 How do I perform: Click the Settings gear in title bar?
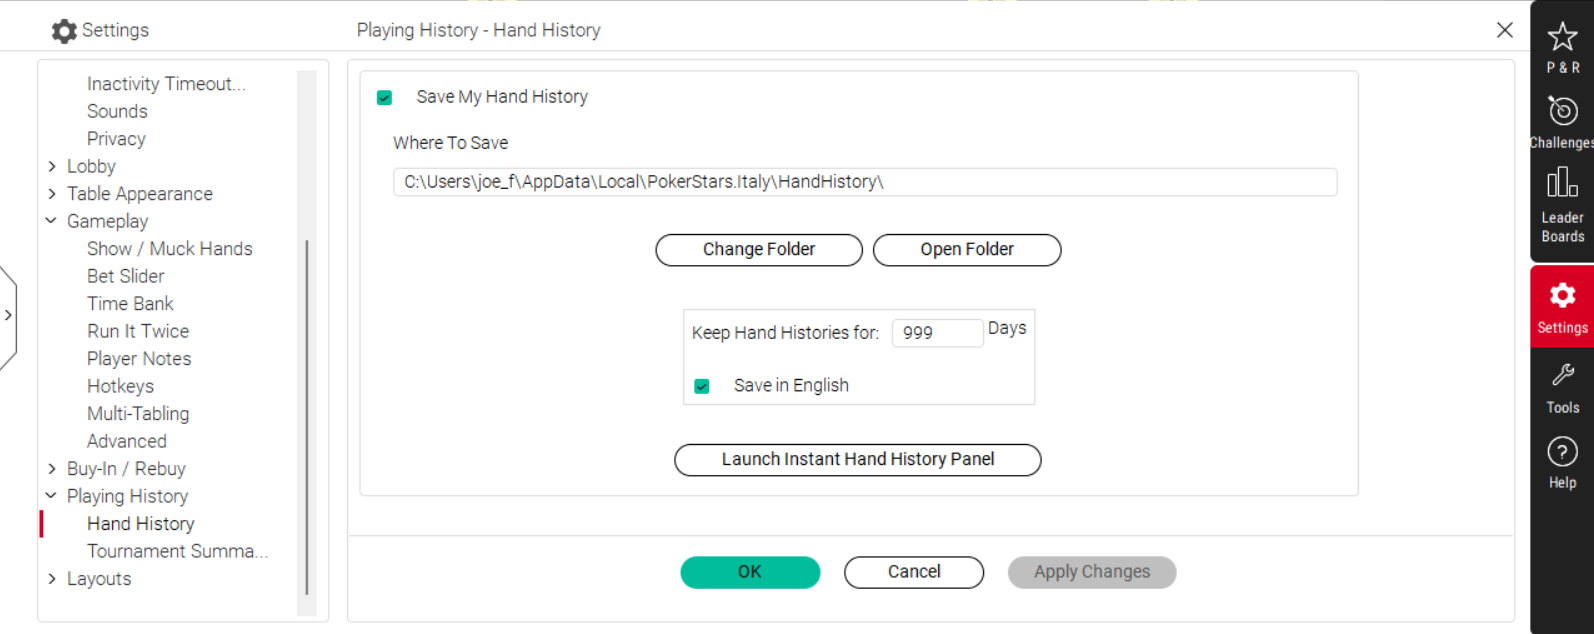[x=64, y=31]
